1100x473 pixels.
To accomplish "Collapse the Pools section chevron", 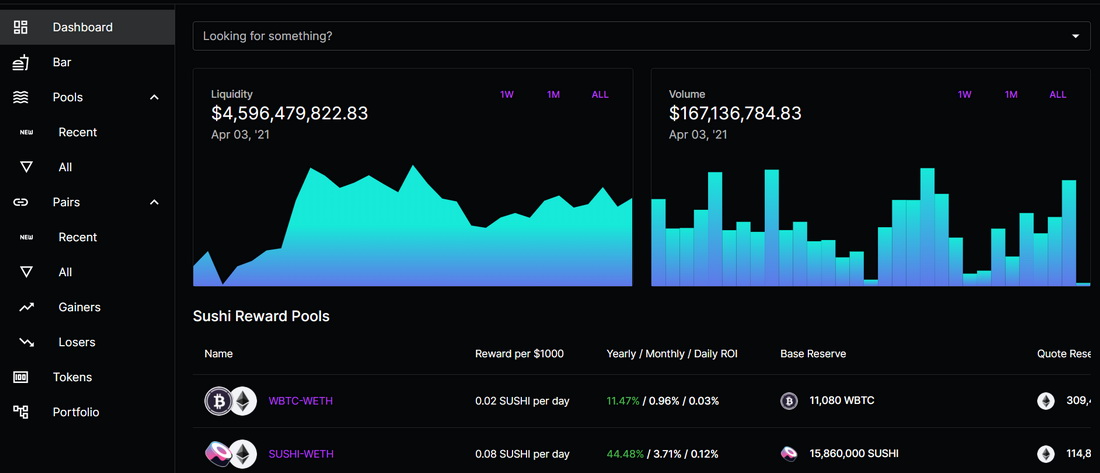I will tap(154, 98).
